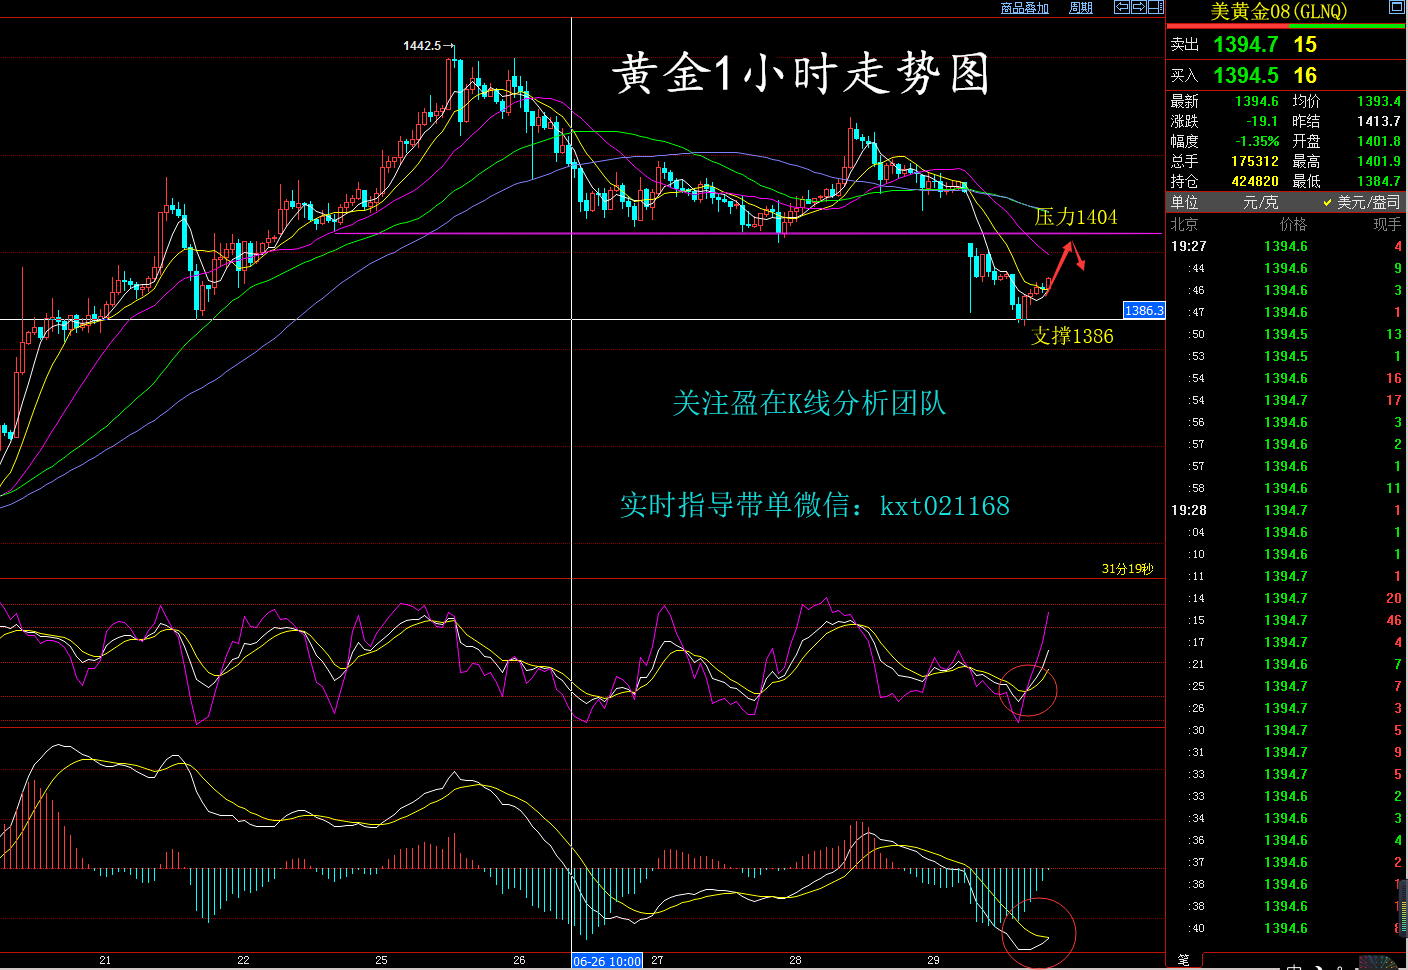Click the 均价 value 1393.4
The width and height of the screenshot is (1408, 970).
(1379, 101)
